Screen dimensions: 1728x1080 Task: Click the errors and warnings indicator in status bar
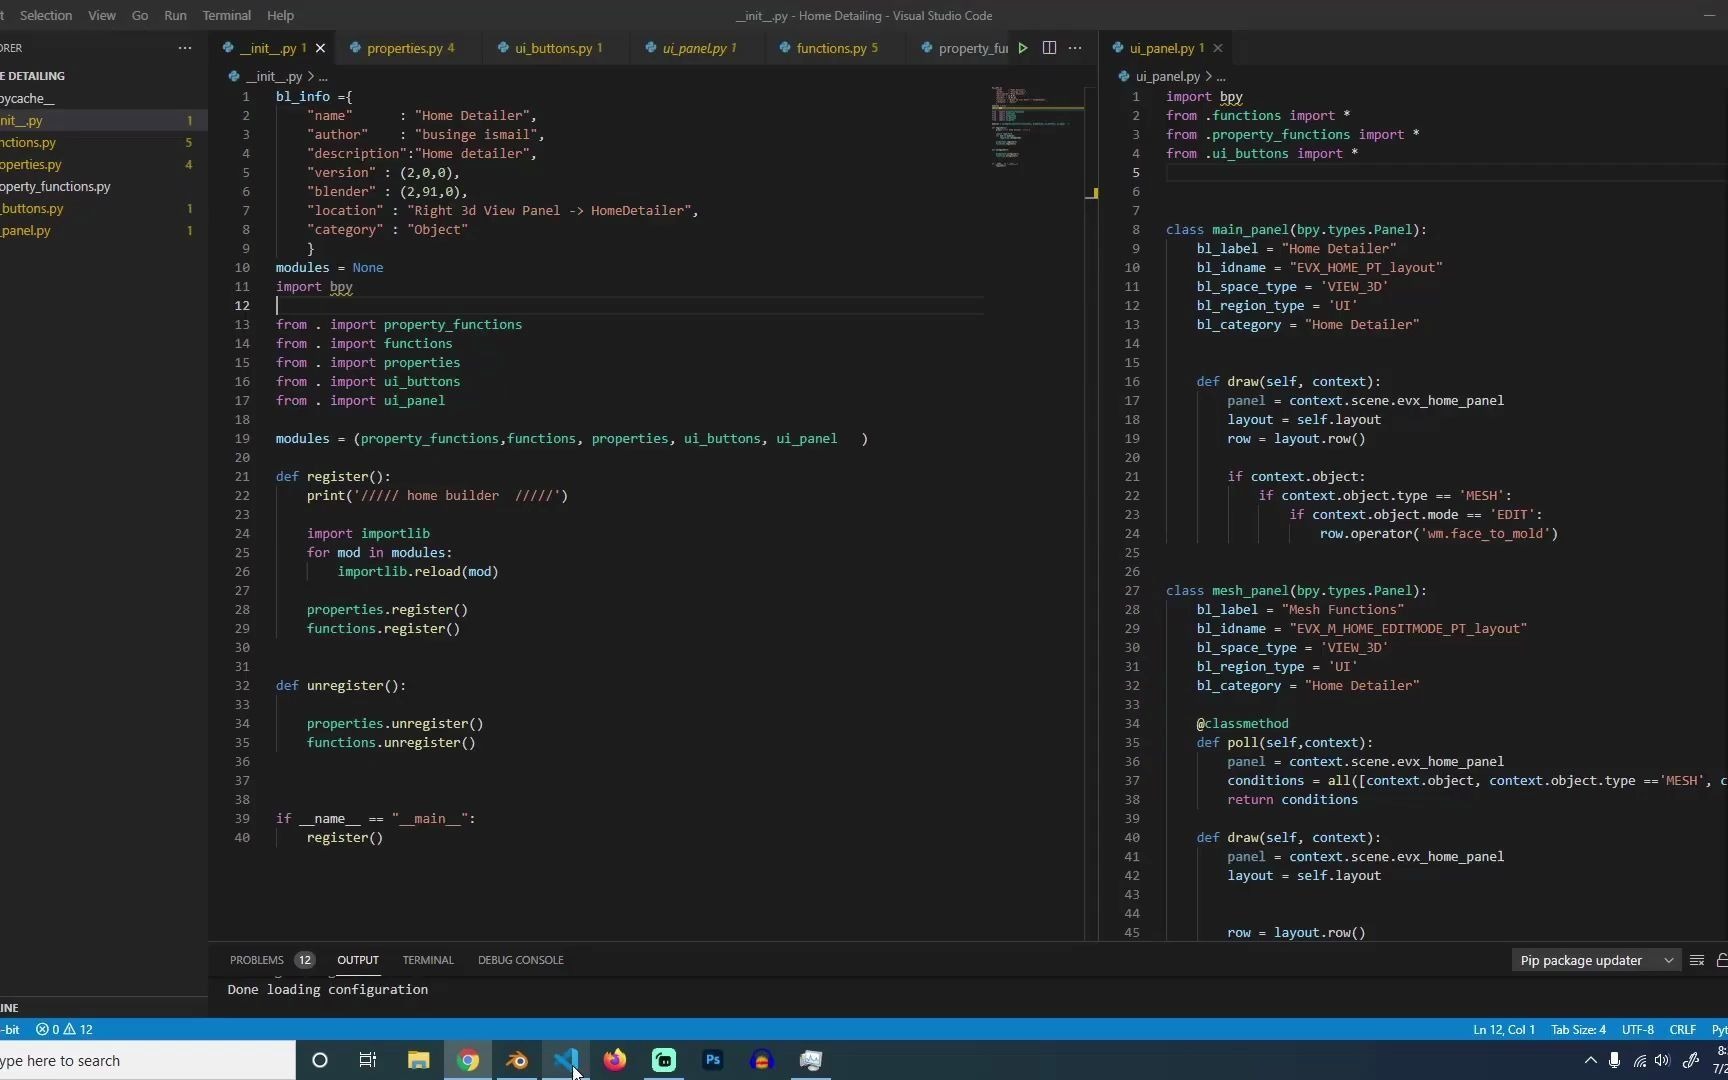[62, 1029]
